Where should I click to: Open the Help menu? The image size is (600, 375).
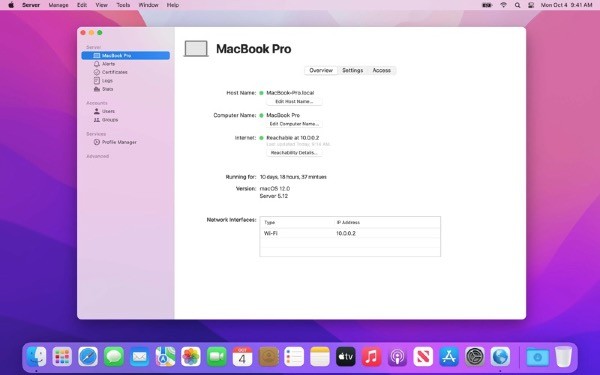coord(173,5)
